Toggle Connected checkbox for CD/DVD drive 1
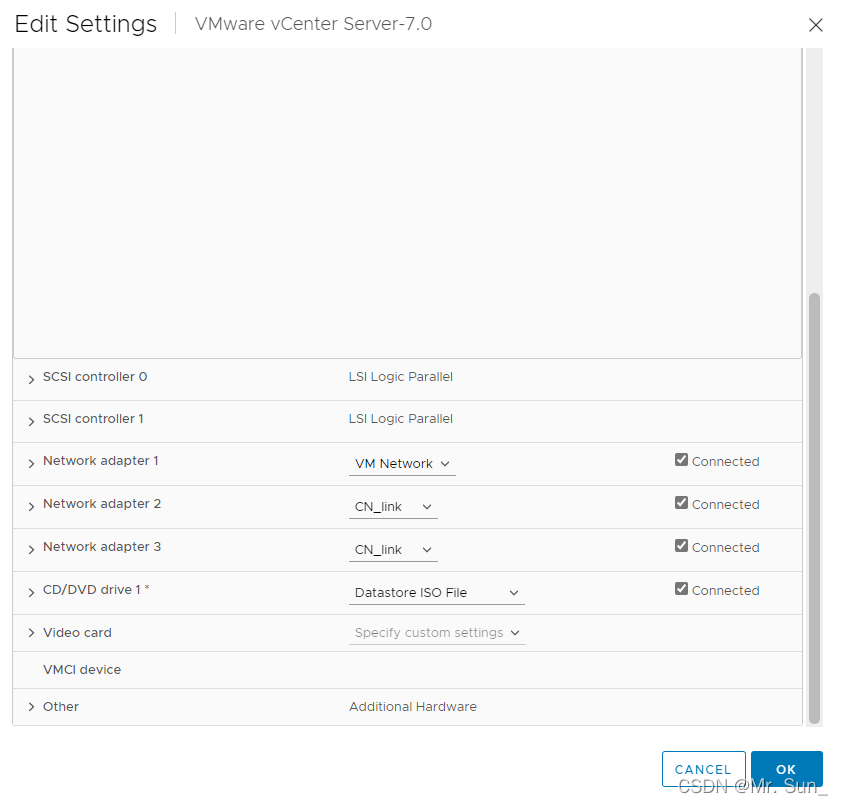 point(681,589)
